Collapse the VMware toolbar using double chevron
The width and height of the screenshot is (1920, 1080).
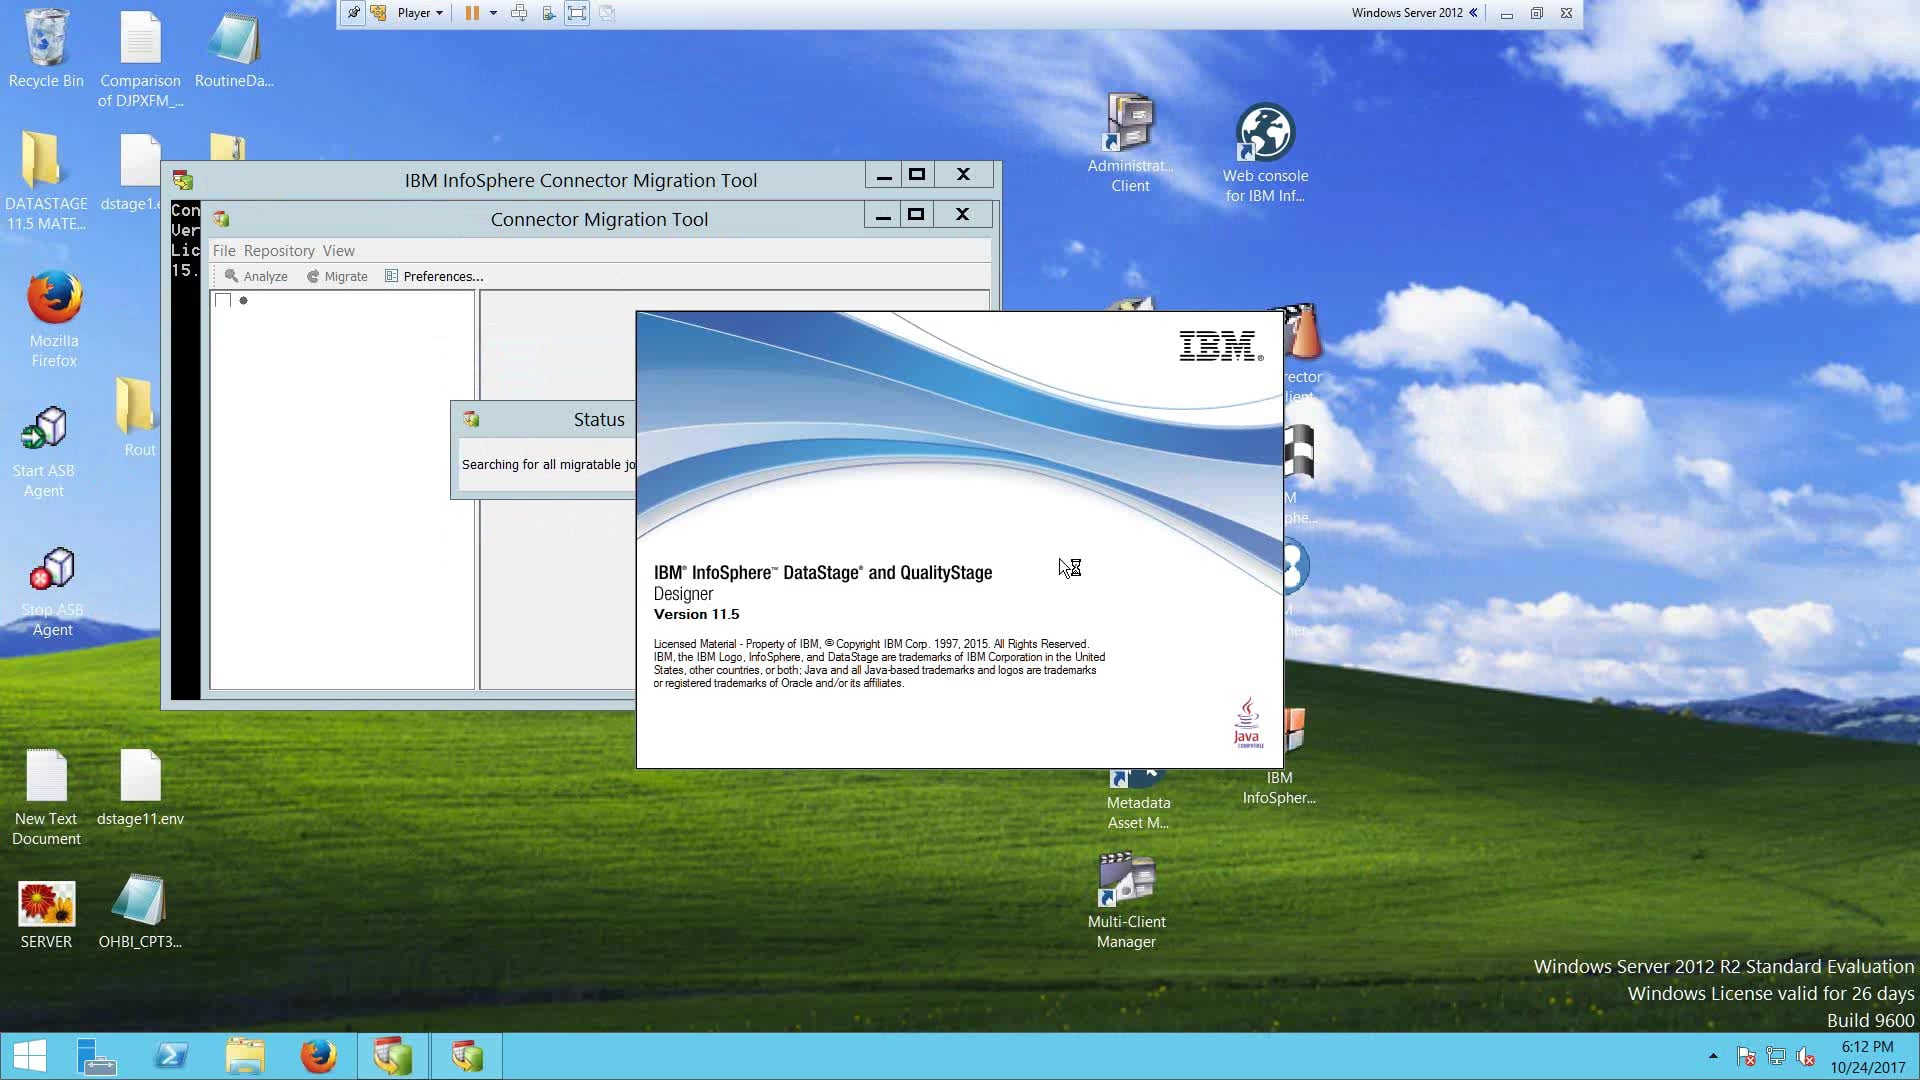click(1473, 13)
